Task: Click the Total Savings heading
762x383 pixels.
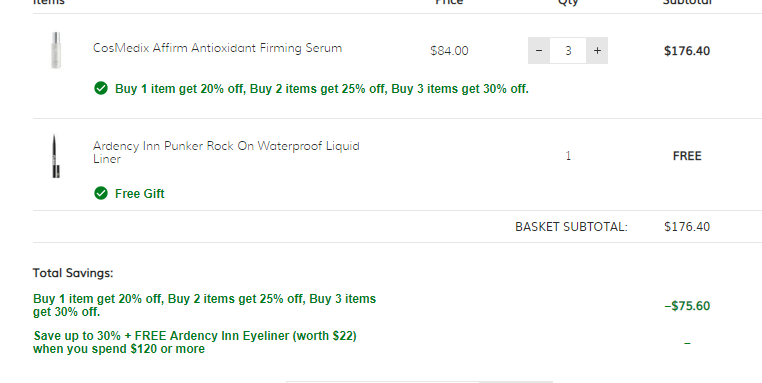Action: point(73,273)
